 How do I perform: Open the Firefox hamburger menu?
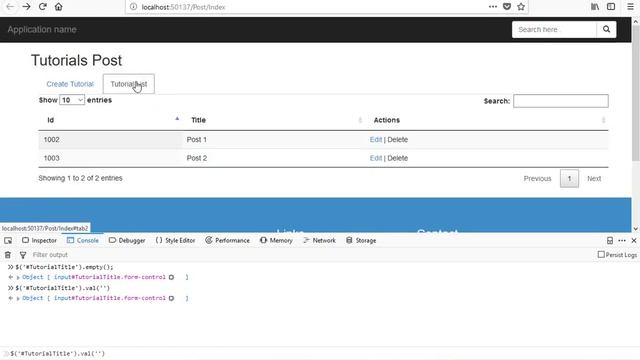630,7
